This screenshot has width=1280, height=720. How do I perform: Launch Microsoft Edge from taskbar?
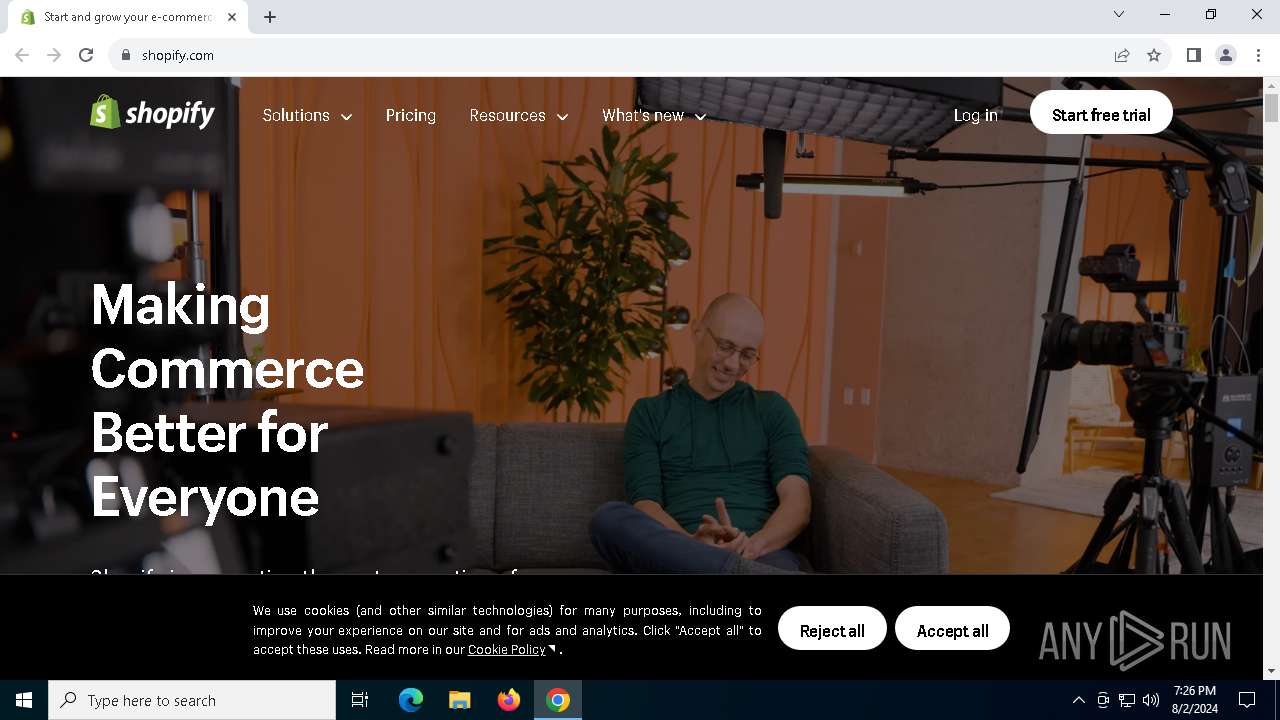click(411, 700)
